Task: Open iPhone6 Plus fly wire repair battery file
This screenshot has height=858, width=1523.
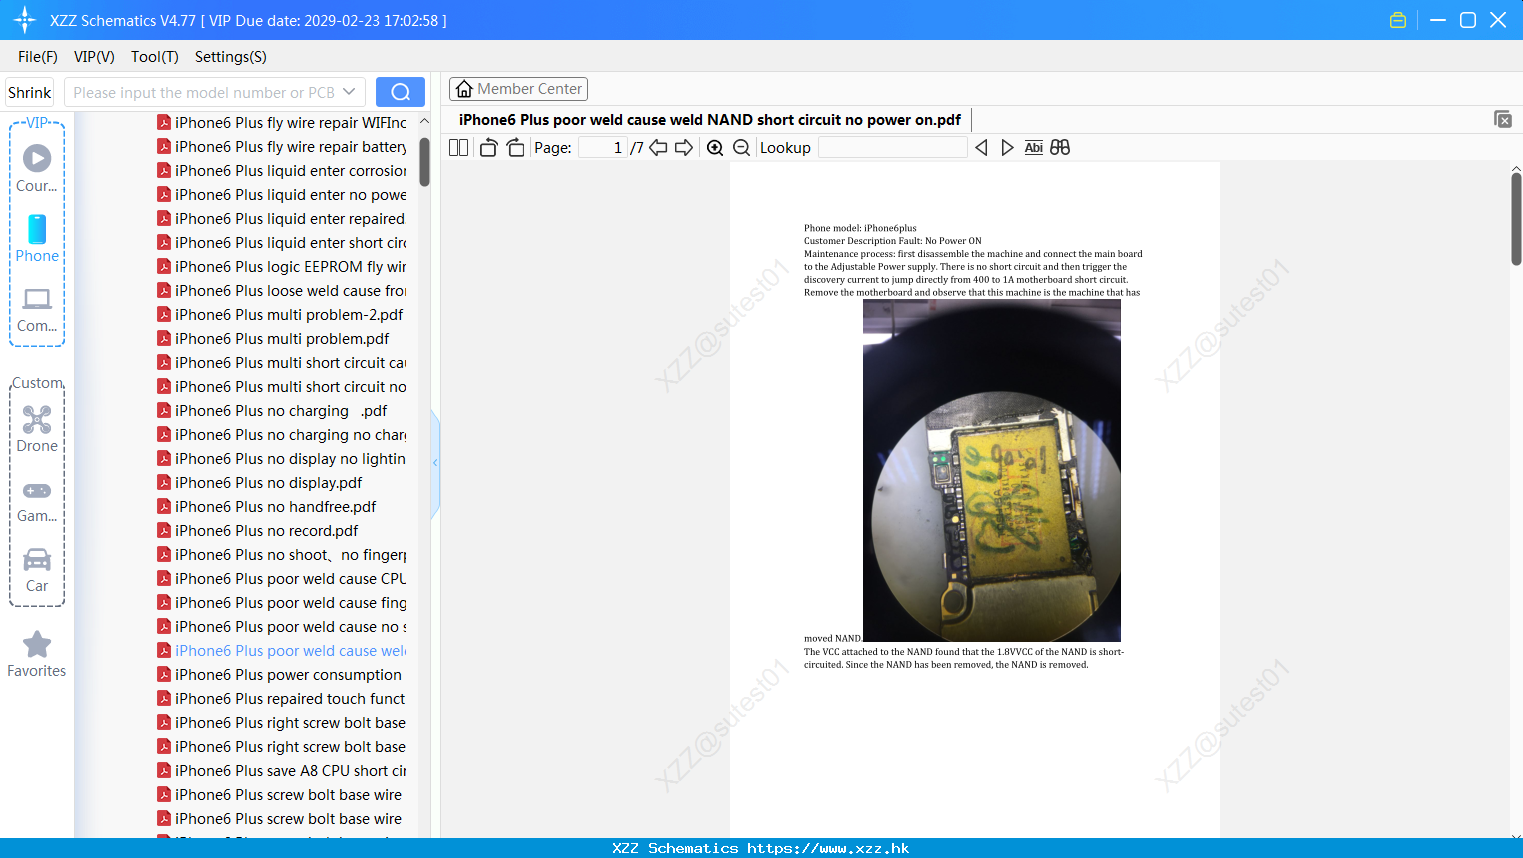Action: click(282, 147)
